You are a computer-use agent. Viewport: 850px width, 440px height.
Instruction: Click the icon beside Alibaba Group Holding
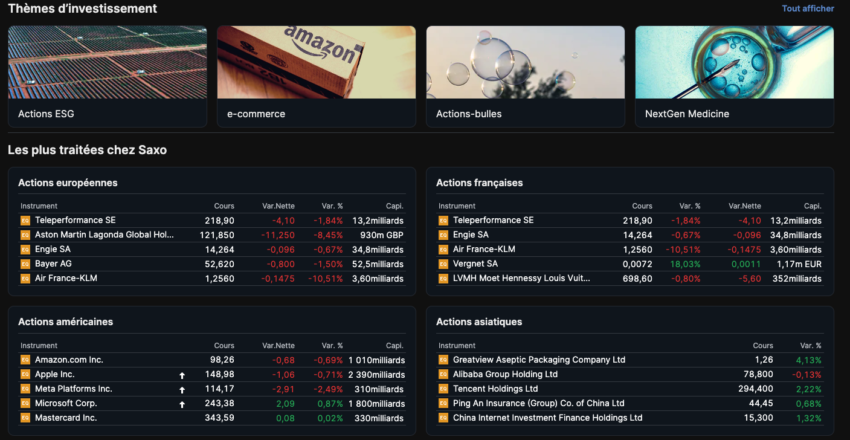pos(443,374)
